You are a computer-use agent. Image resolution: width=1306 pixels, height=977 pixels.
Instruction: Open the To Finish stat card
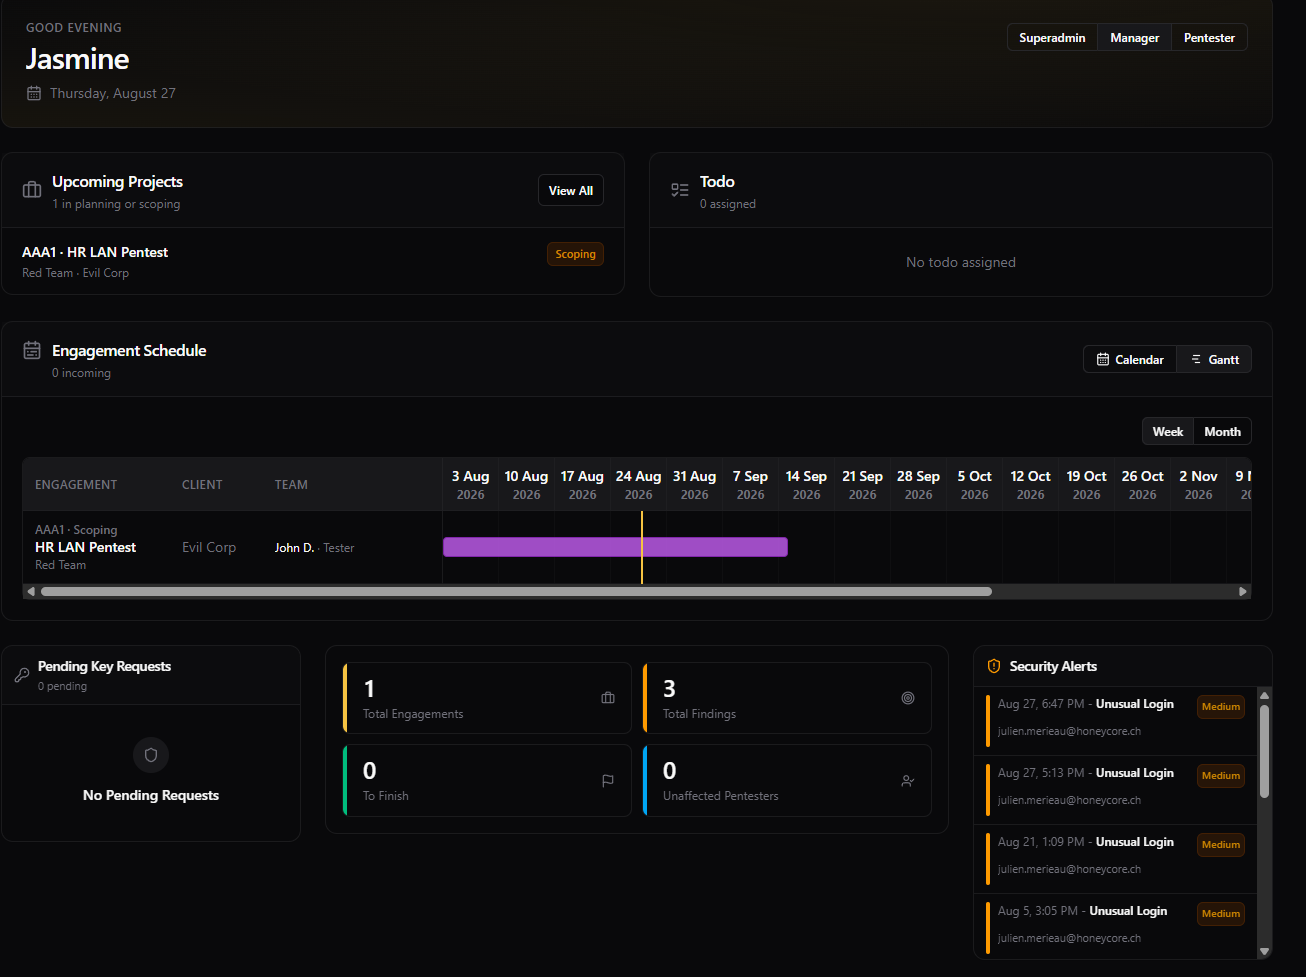487,781
